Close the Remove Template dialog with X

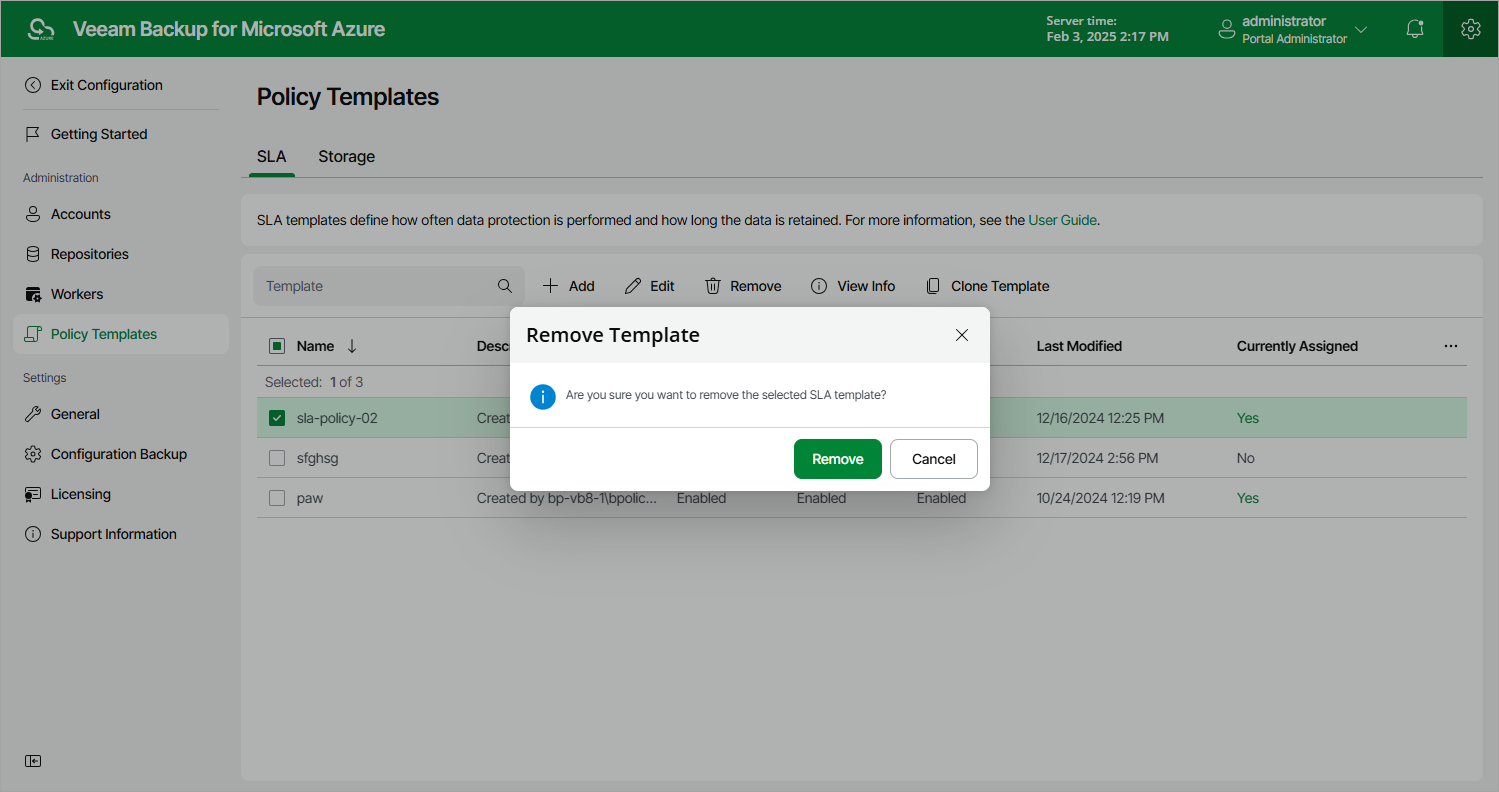pyautogui.click(x=962, y=335)
